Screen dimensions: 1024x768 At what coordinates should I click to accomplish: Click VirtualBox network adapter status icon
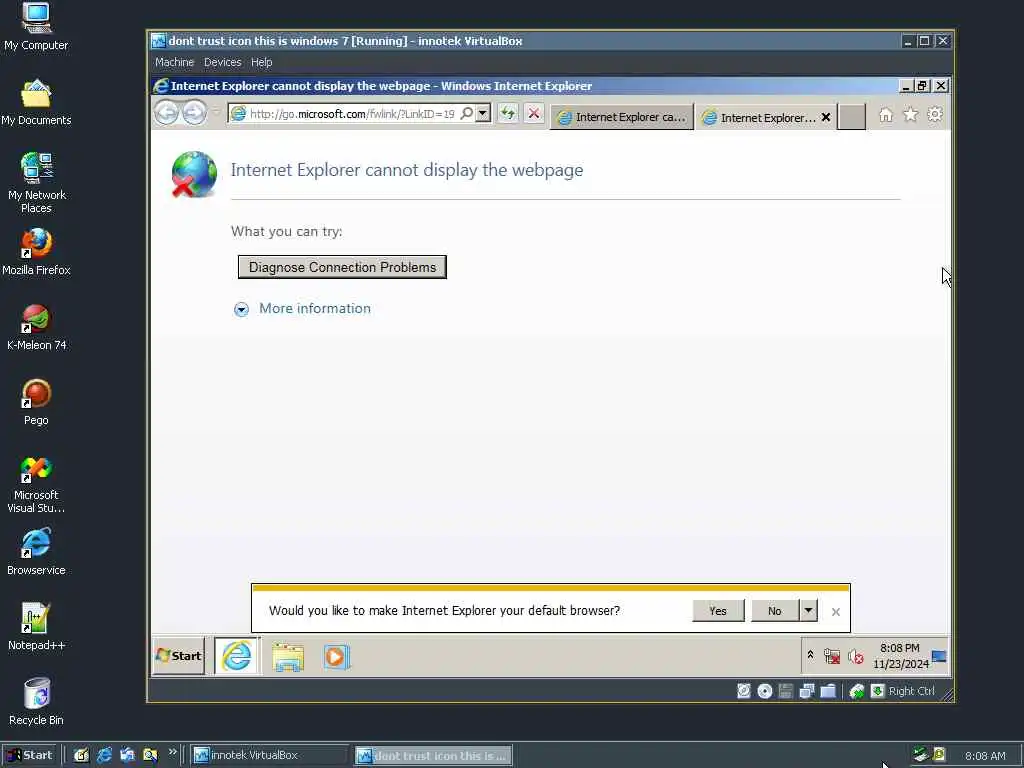click(807, 691)
